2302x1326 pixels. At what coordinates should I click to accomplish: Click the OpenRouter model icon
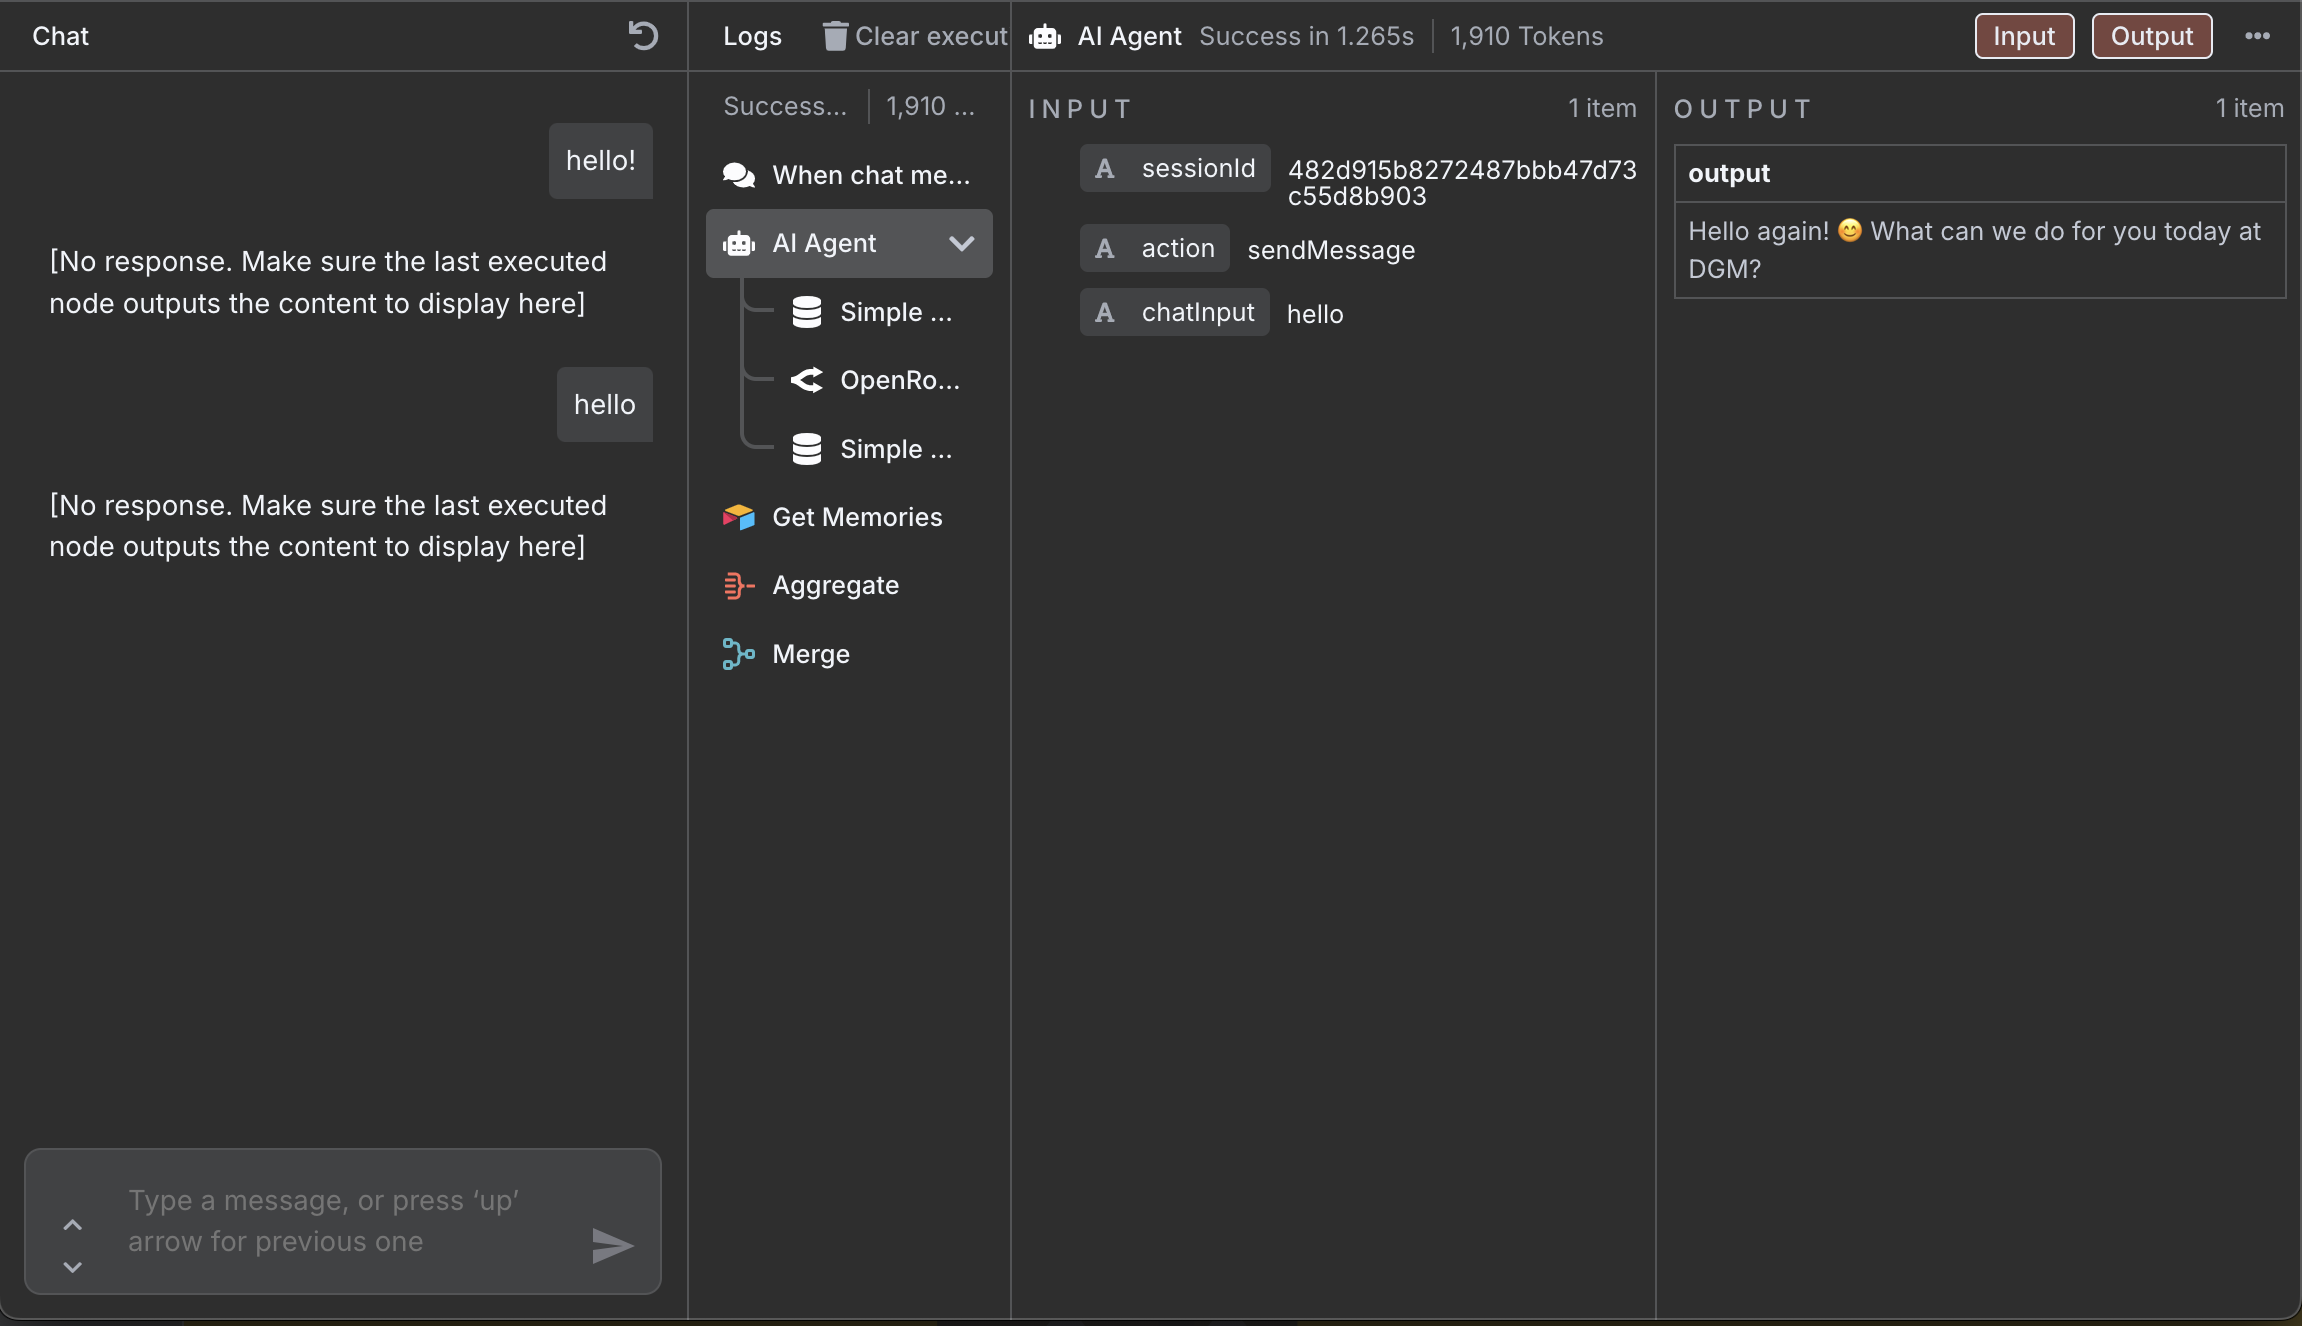pyautogui.click(x=808, y=380)
